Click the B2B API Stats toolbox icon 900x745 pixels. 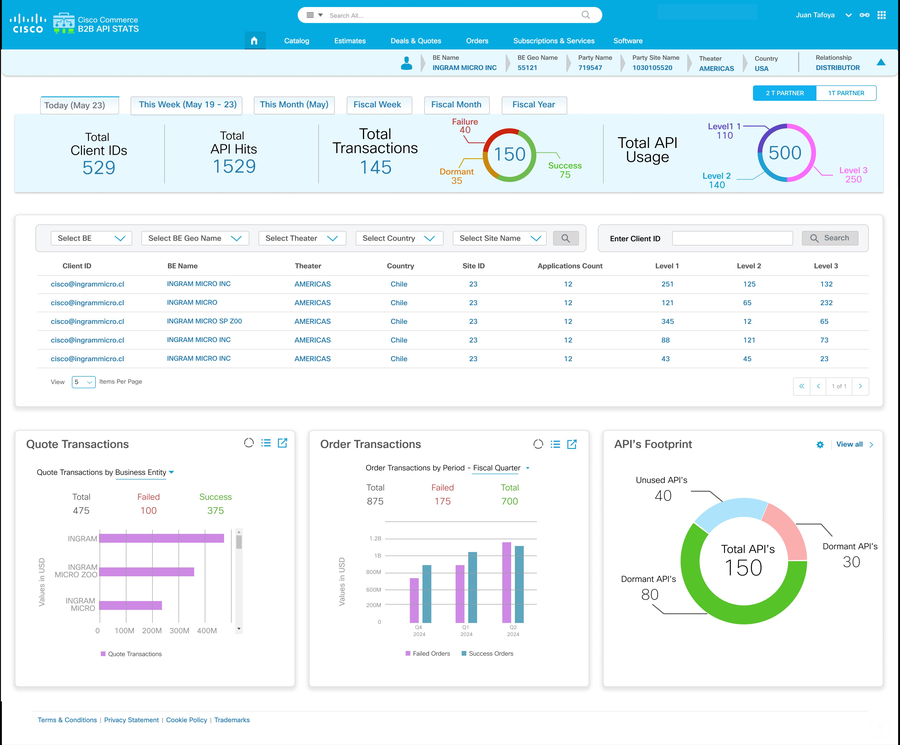[64, 23]
